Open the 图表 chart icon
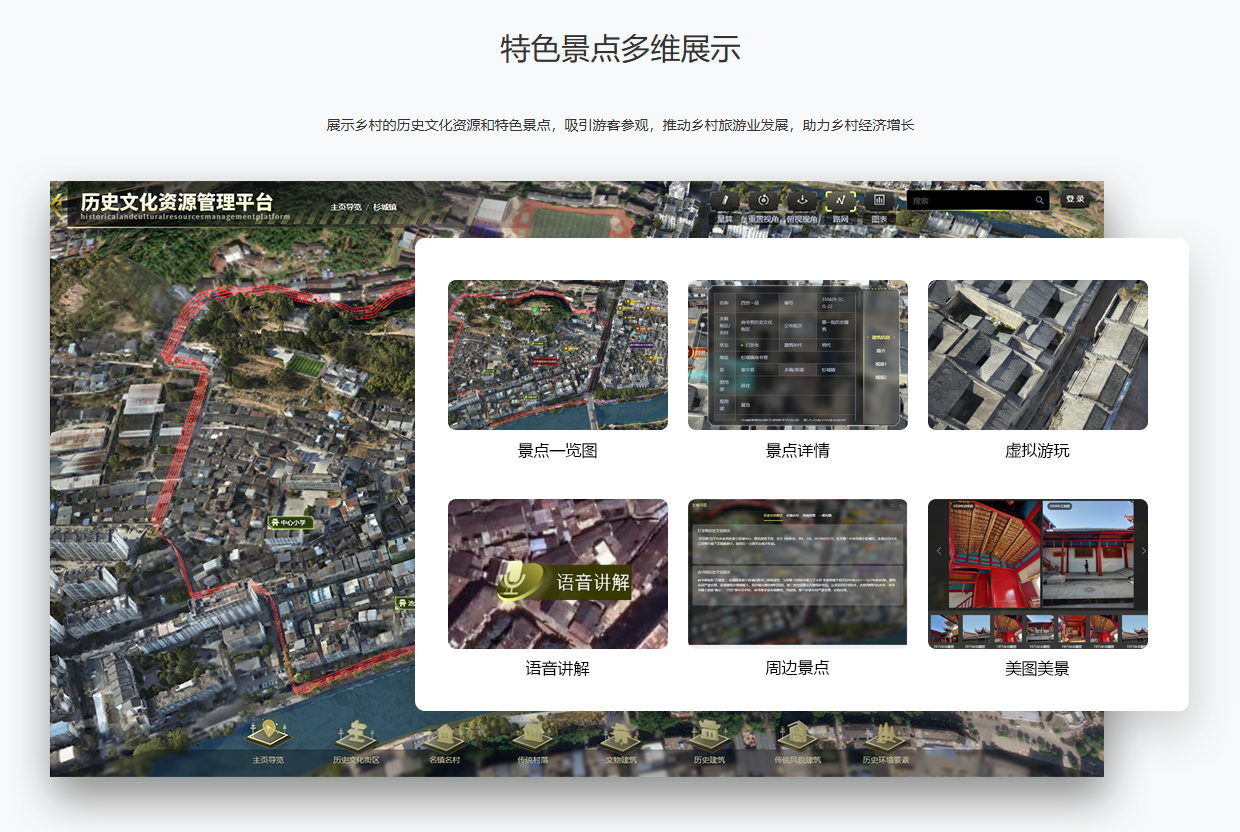 click(879, 200)
